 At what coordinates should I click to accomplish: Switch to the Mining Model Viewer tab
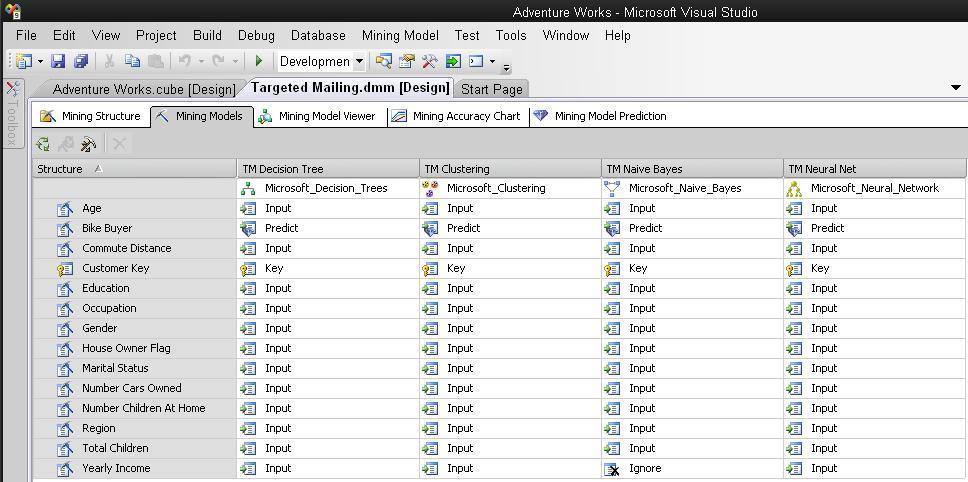pyautogui.click(x=320, y=116)
